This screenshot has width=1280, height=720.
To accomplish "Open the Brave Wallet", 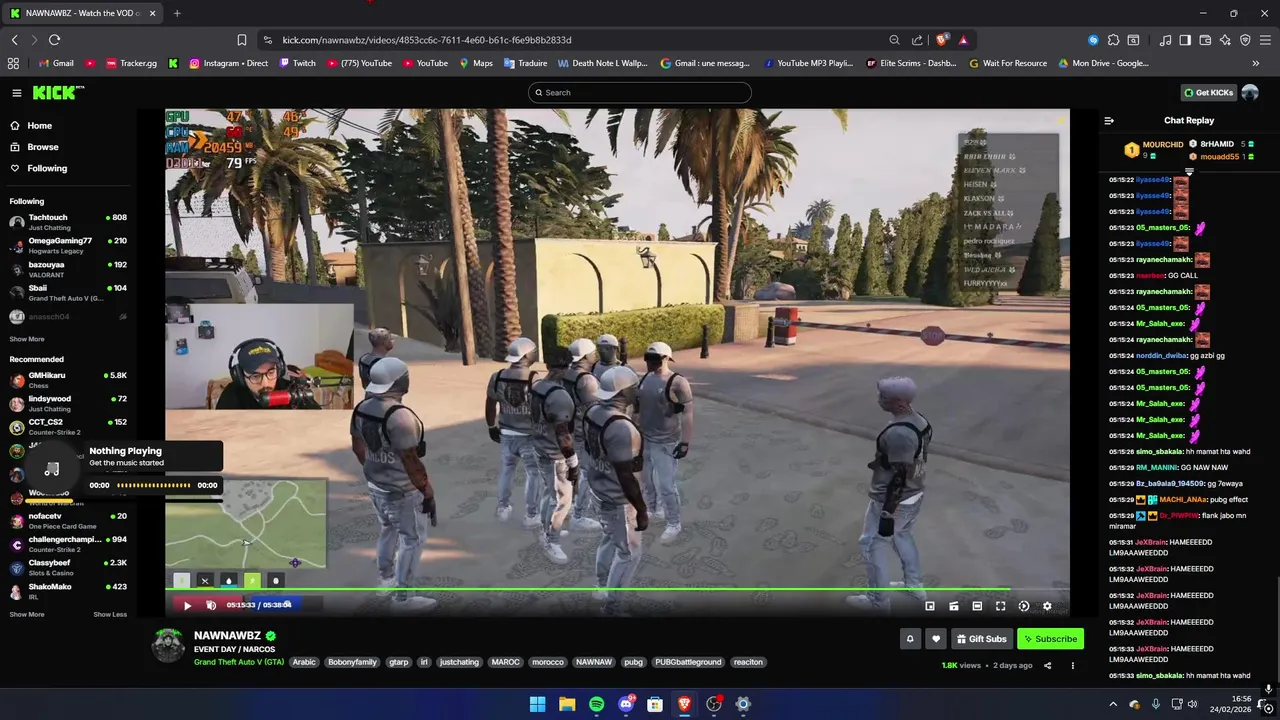I will [x=1205, y=40].
